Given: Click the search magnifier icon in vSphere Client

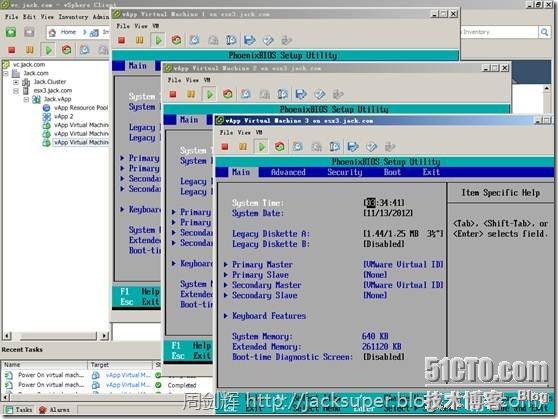Looking at the screenshot, I should (x=544, y=32).
